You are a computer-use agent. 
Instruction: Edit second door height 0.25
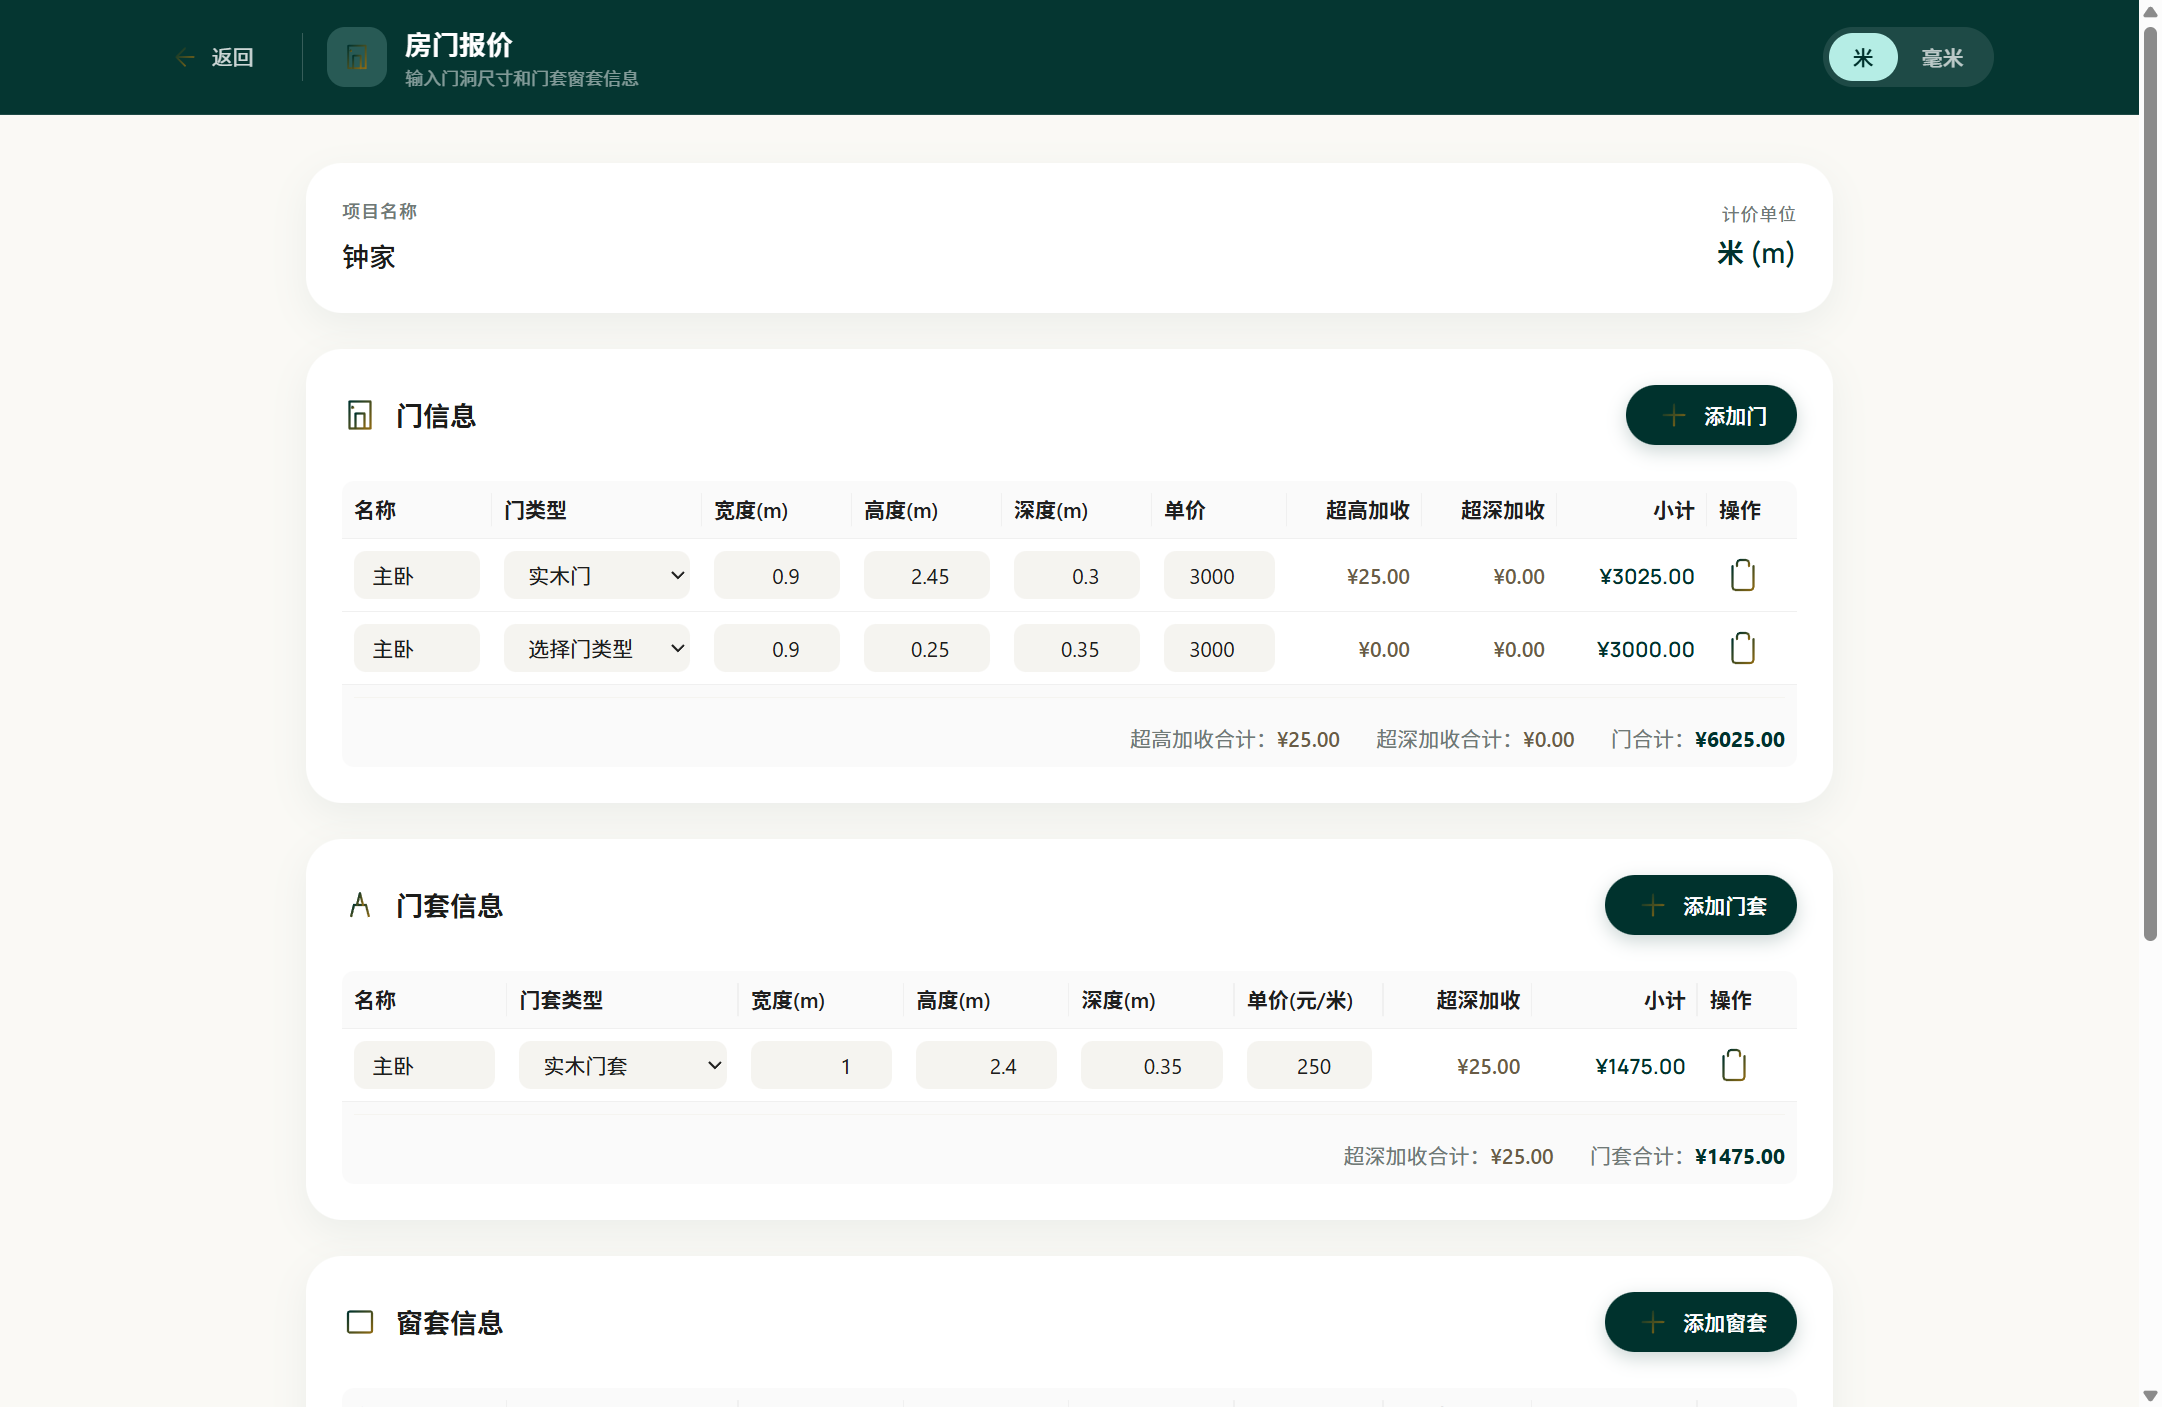click(x=927, y=648)
